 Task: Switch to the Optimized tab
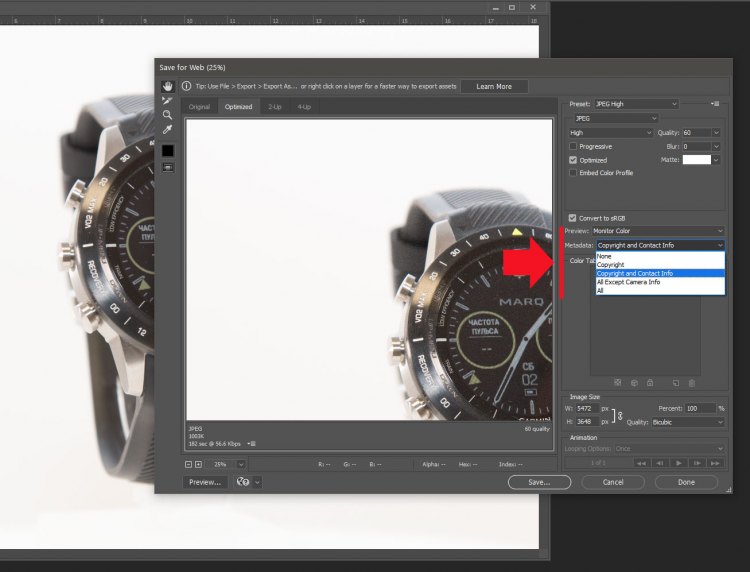pyautogui.click(x=238, y=107)
